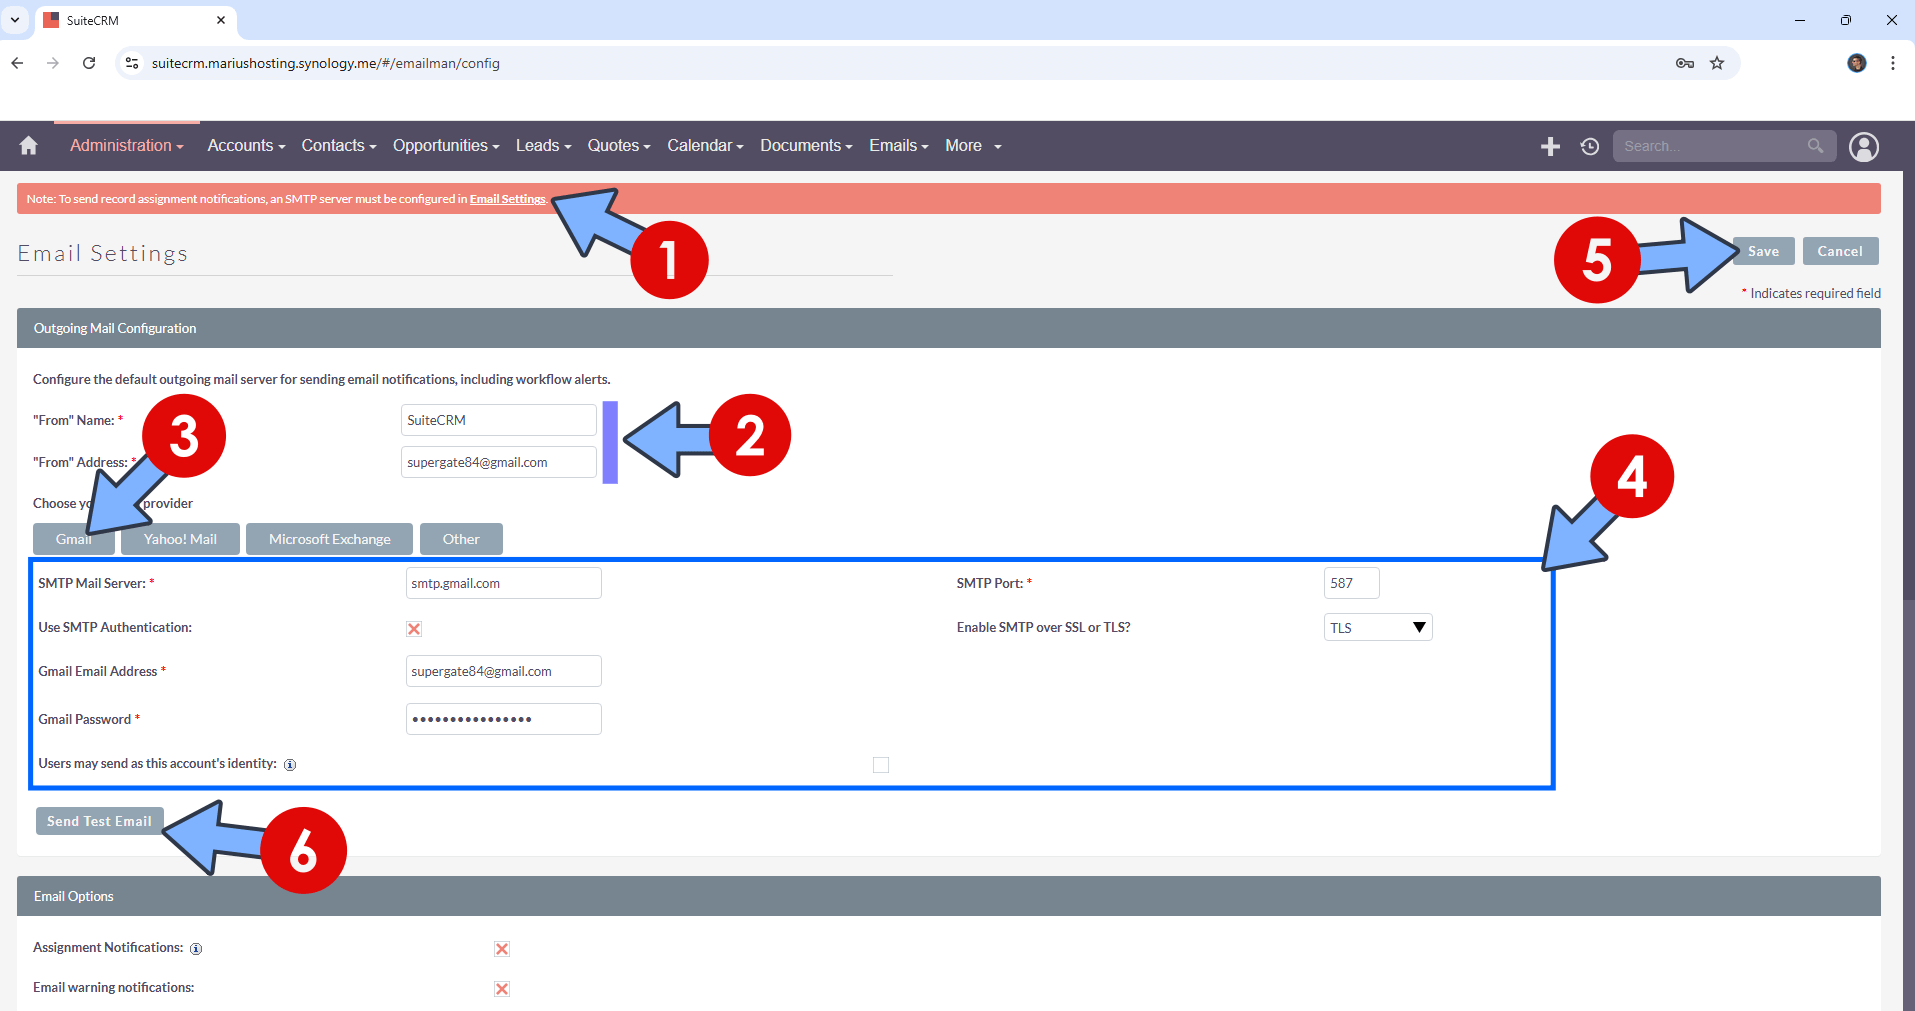Click the "From" Name input field

pyautogui.click(x=499, y=420)
